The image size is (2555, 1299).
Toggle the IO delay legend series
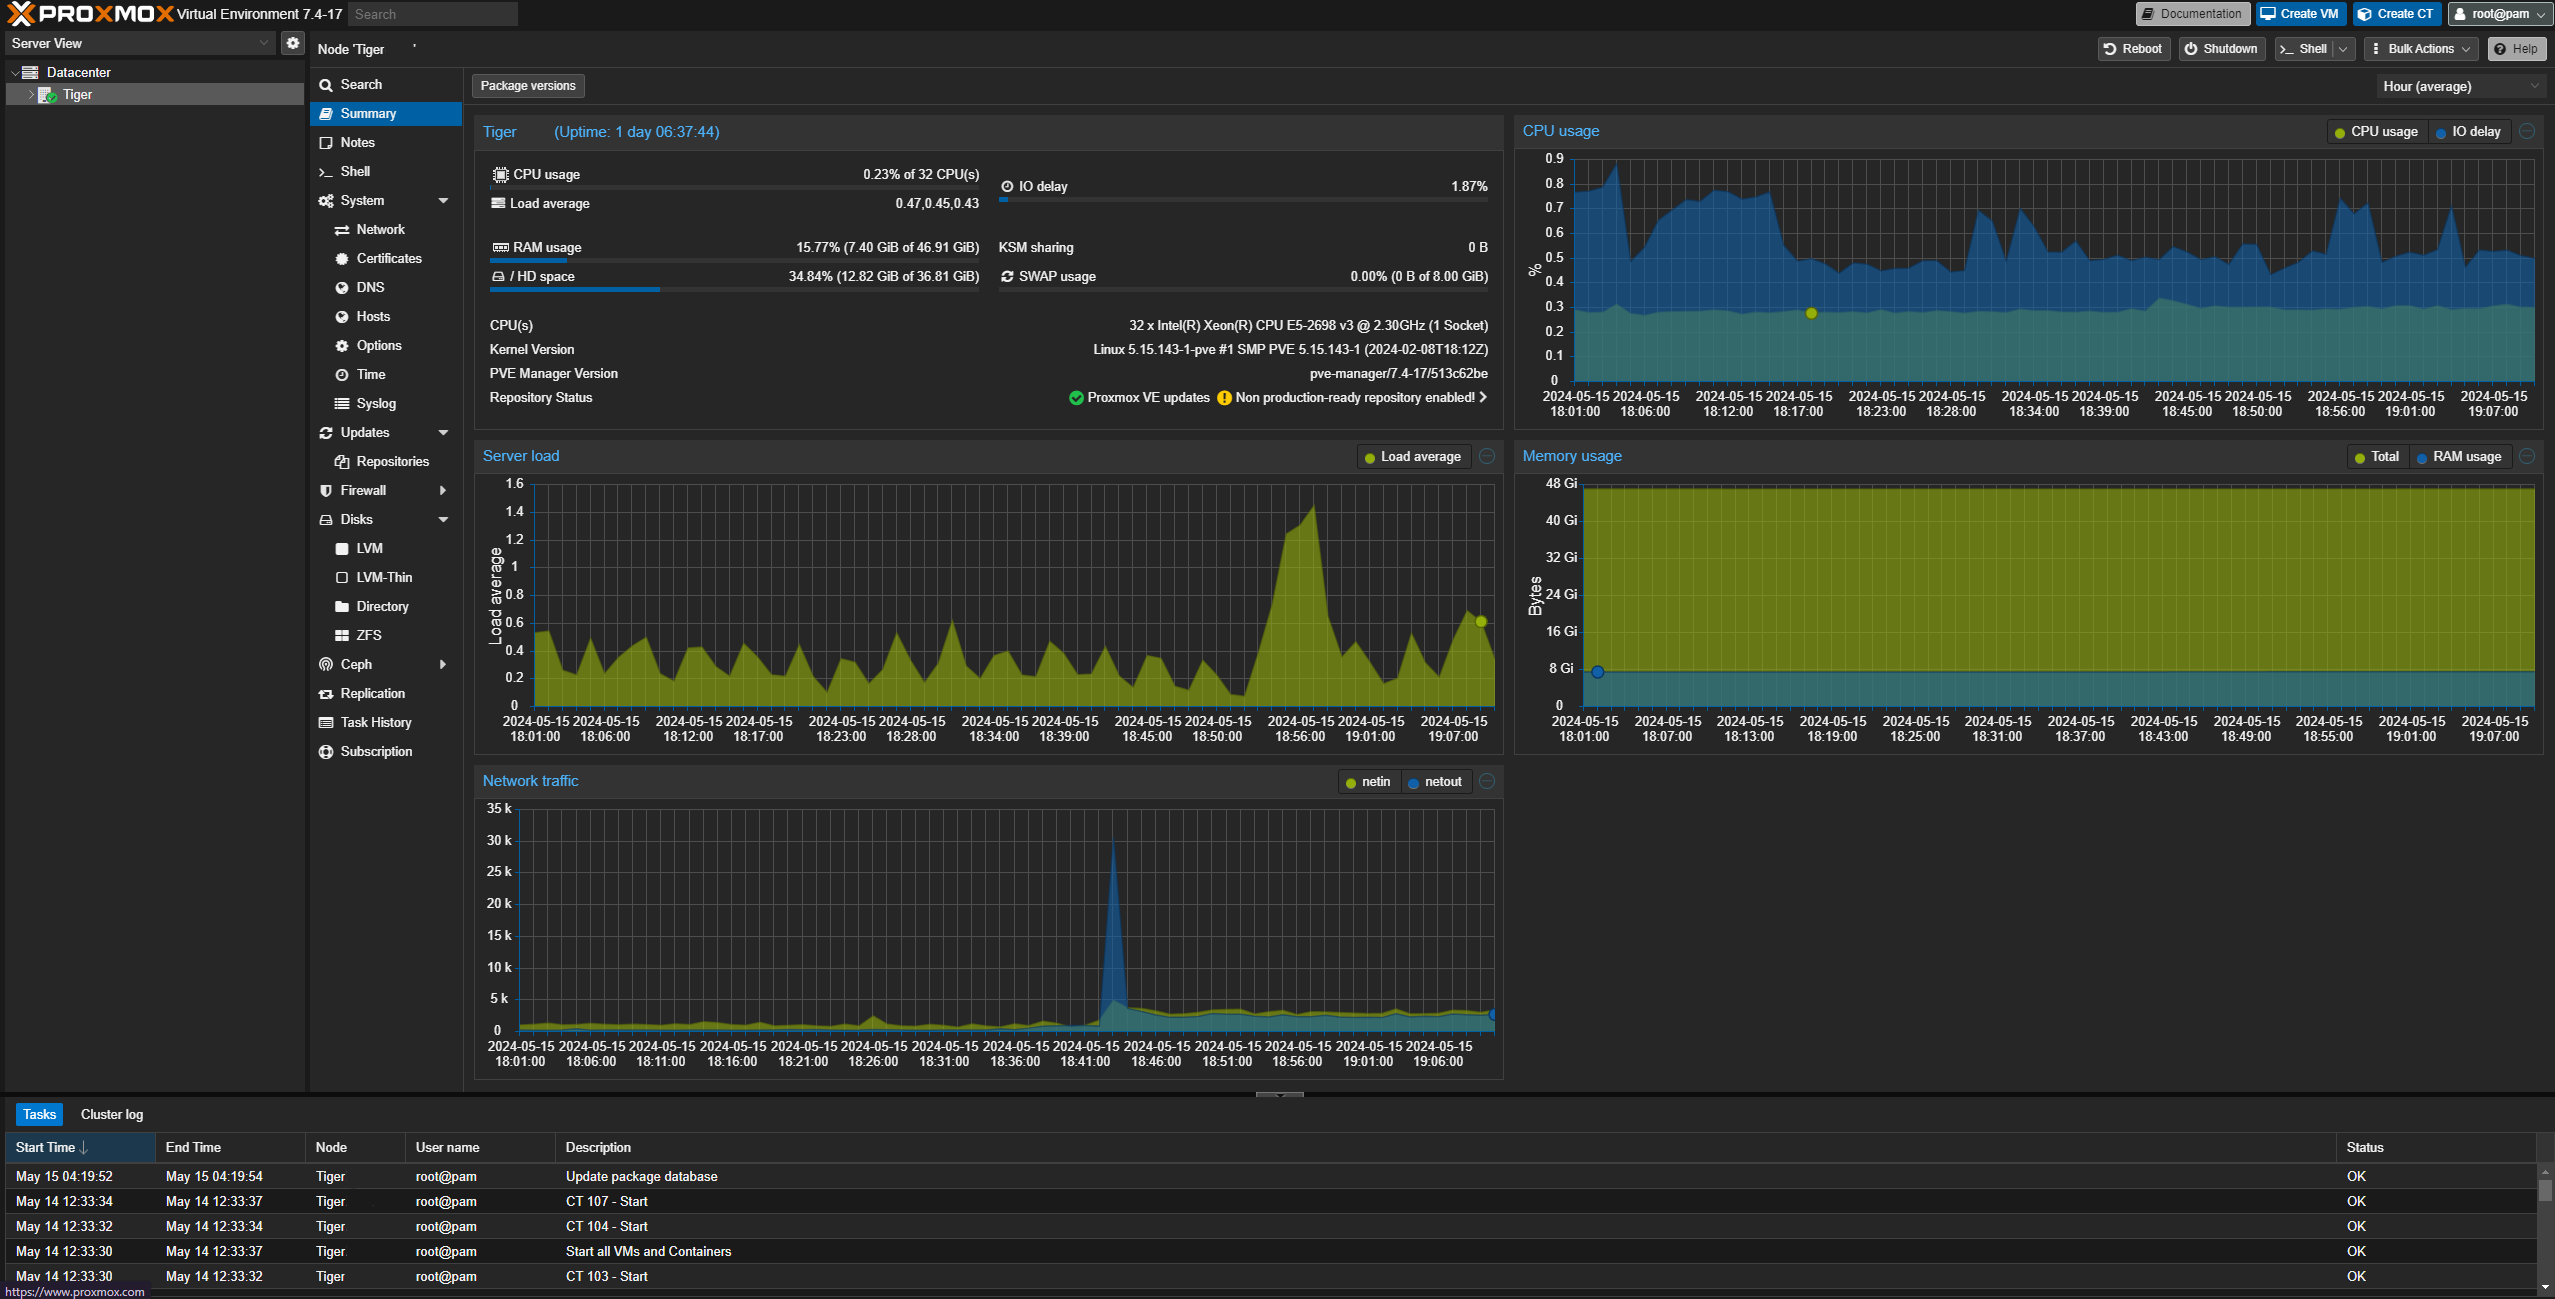click(2468, 132)
